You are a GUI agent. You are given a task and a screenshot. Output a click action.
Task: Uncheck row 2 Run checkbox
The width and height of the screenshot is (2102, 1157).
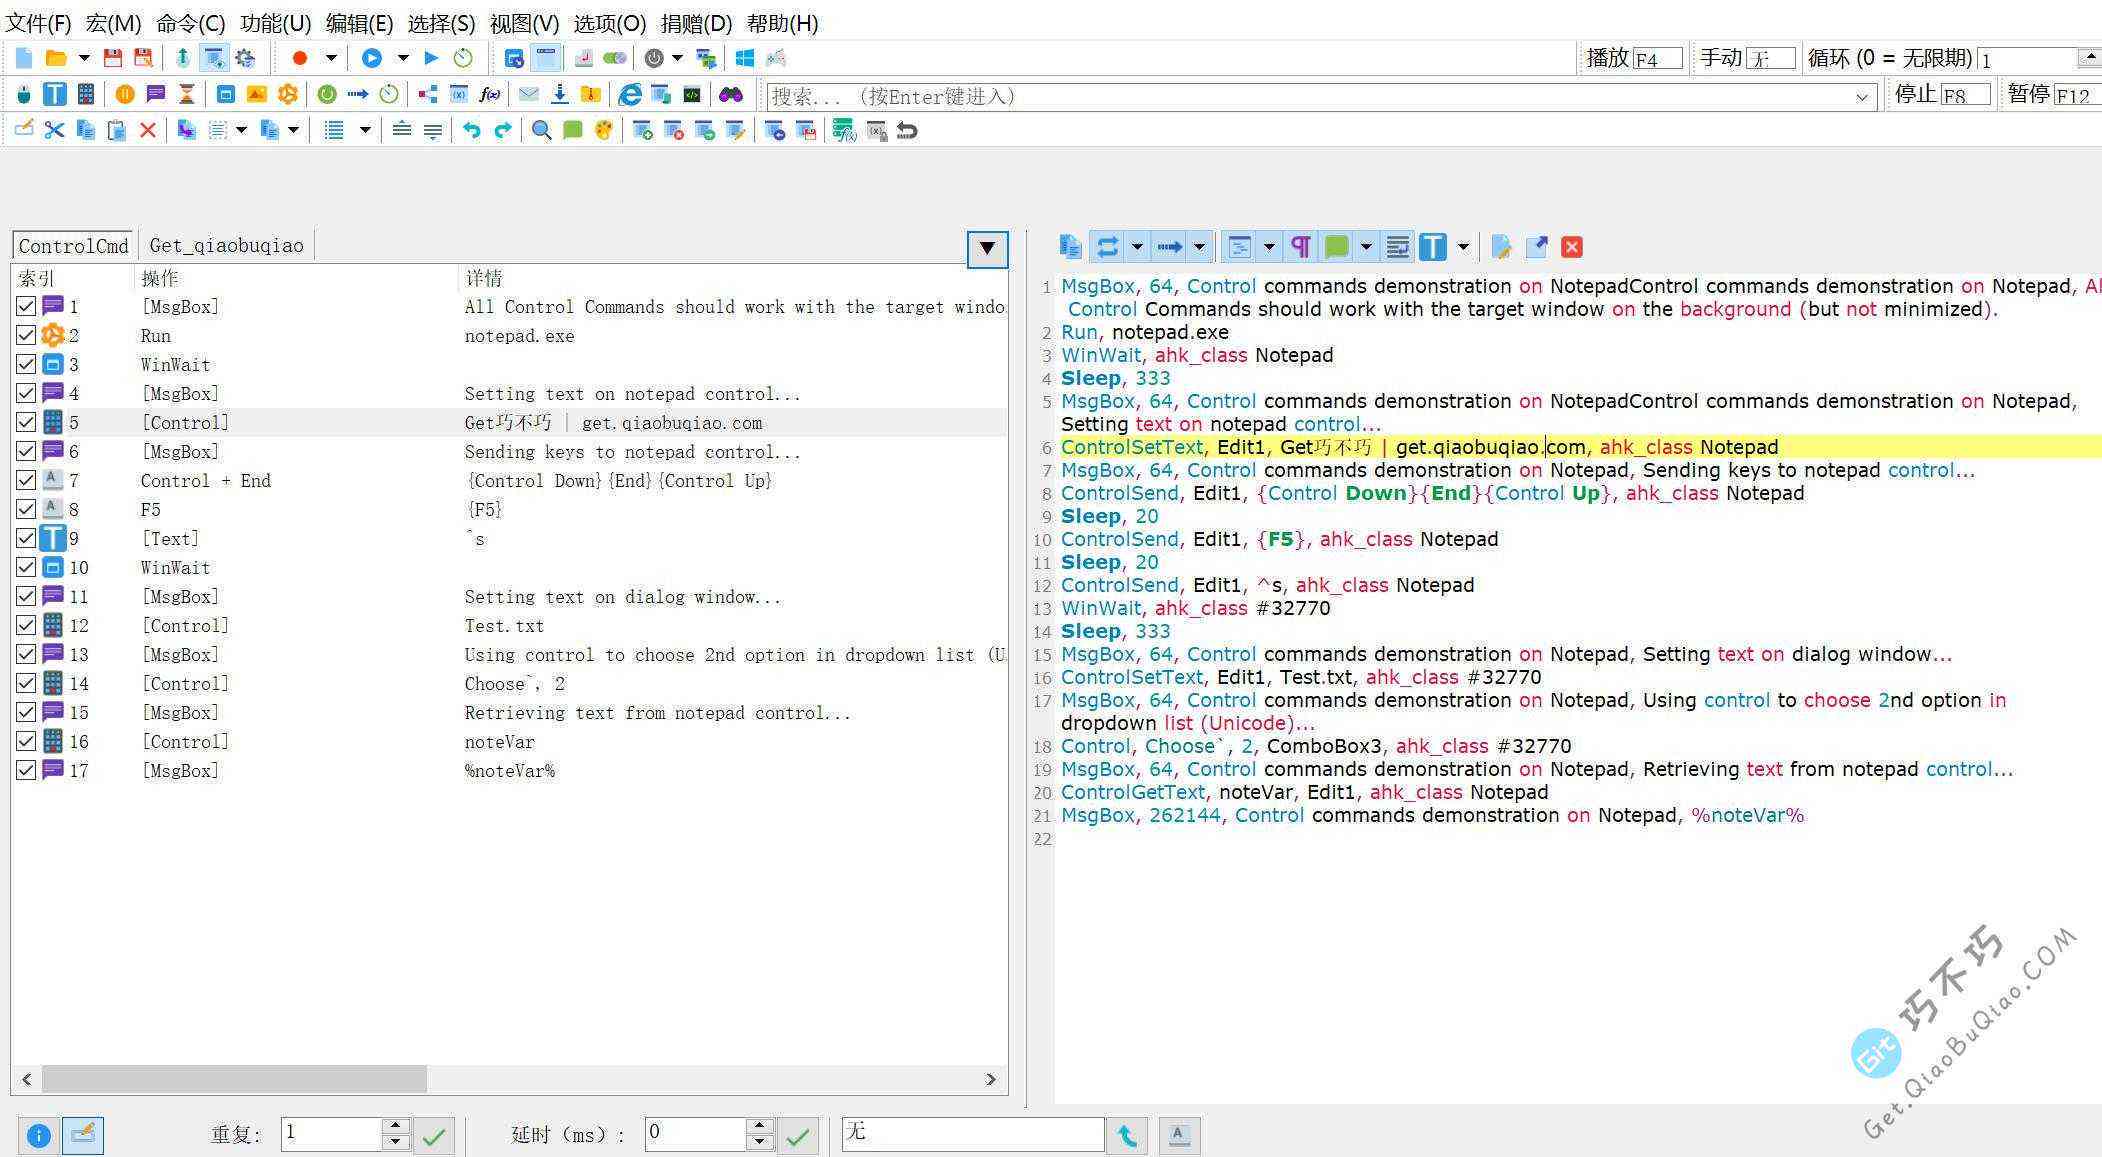click(26, 335)
